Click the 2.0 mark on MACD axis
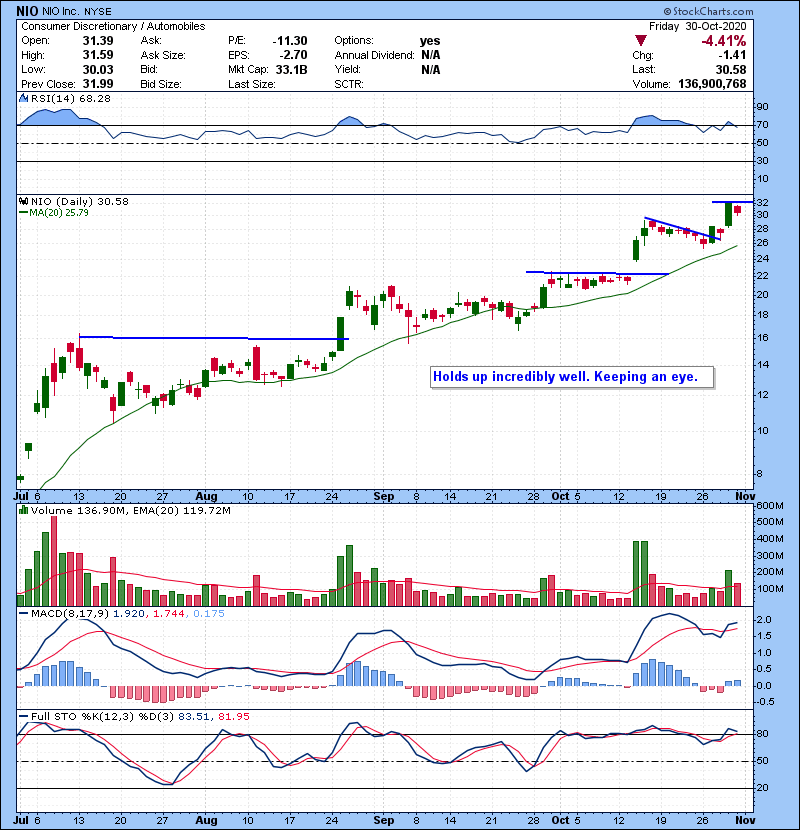800x830 pixels. click(x=765, y=620)
